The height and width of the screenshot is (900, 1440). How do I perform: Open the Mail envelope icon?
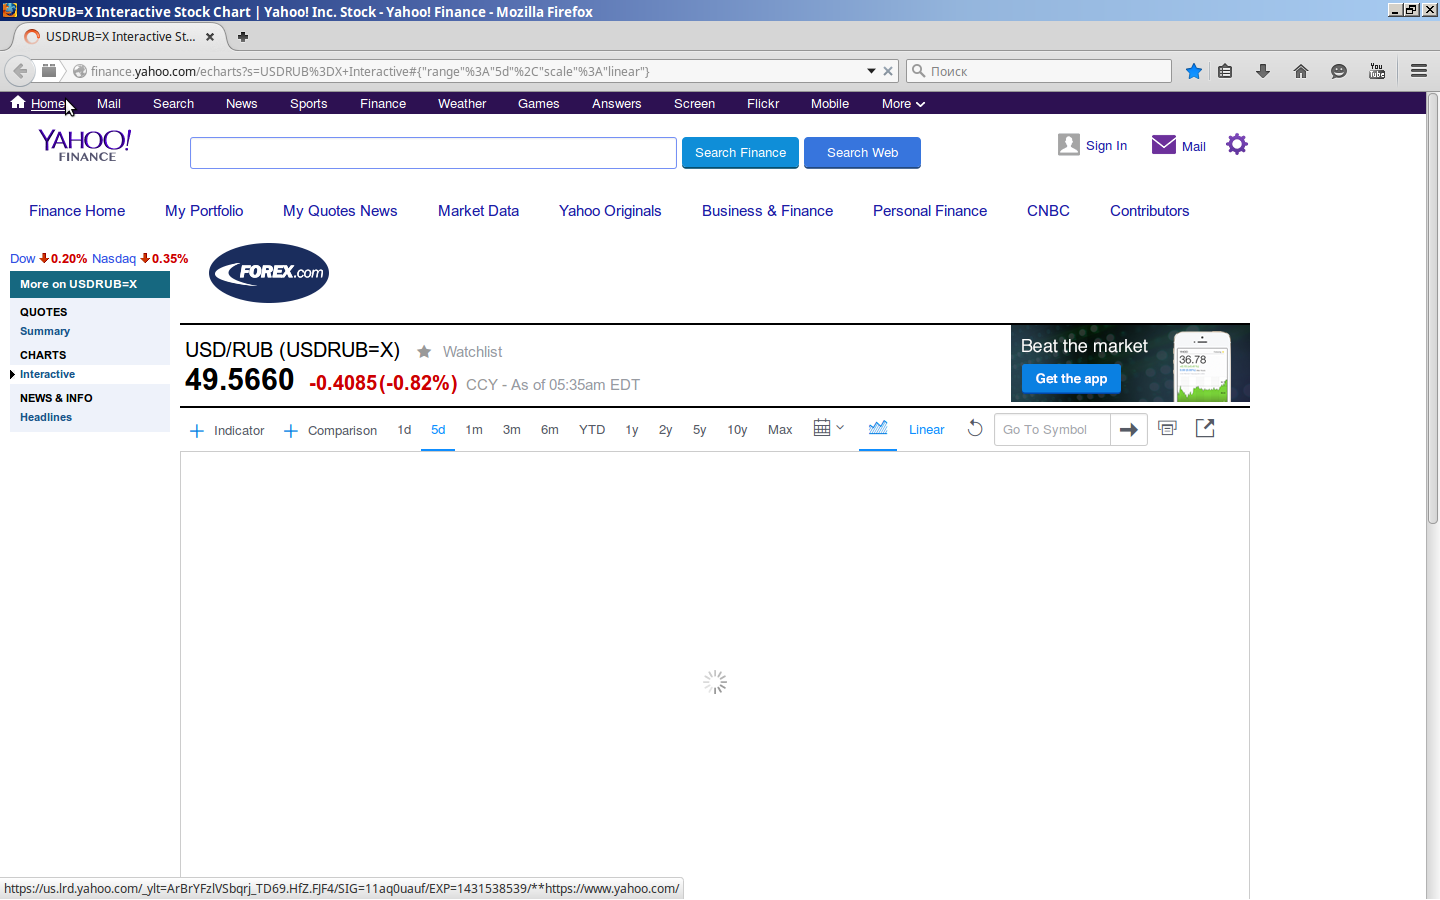click(x=1164, y=145)
